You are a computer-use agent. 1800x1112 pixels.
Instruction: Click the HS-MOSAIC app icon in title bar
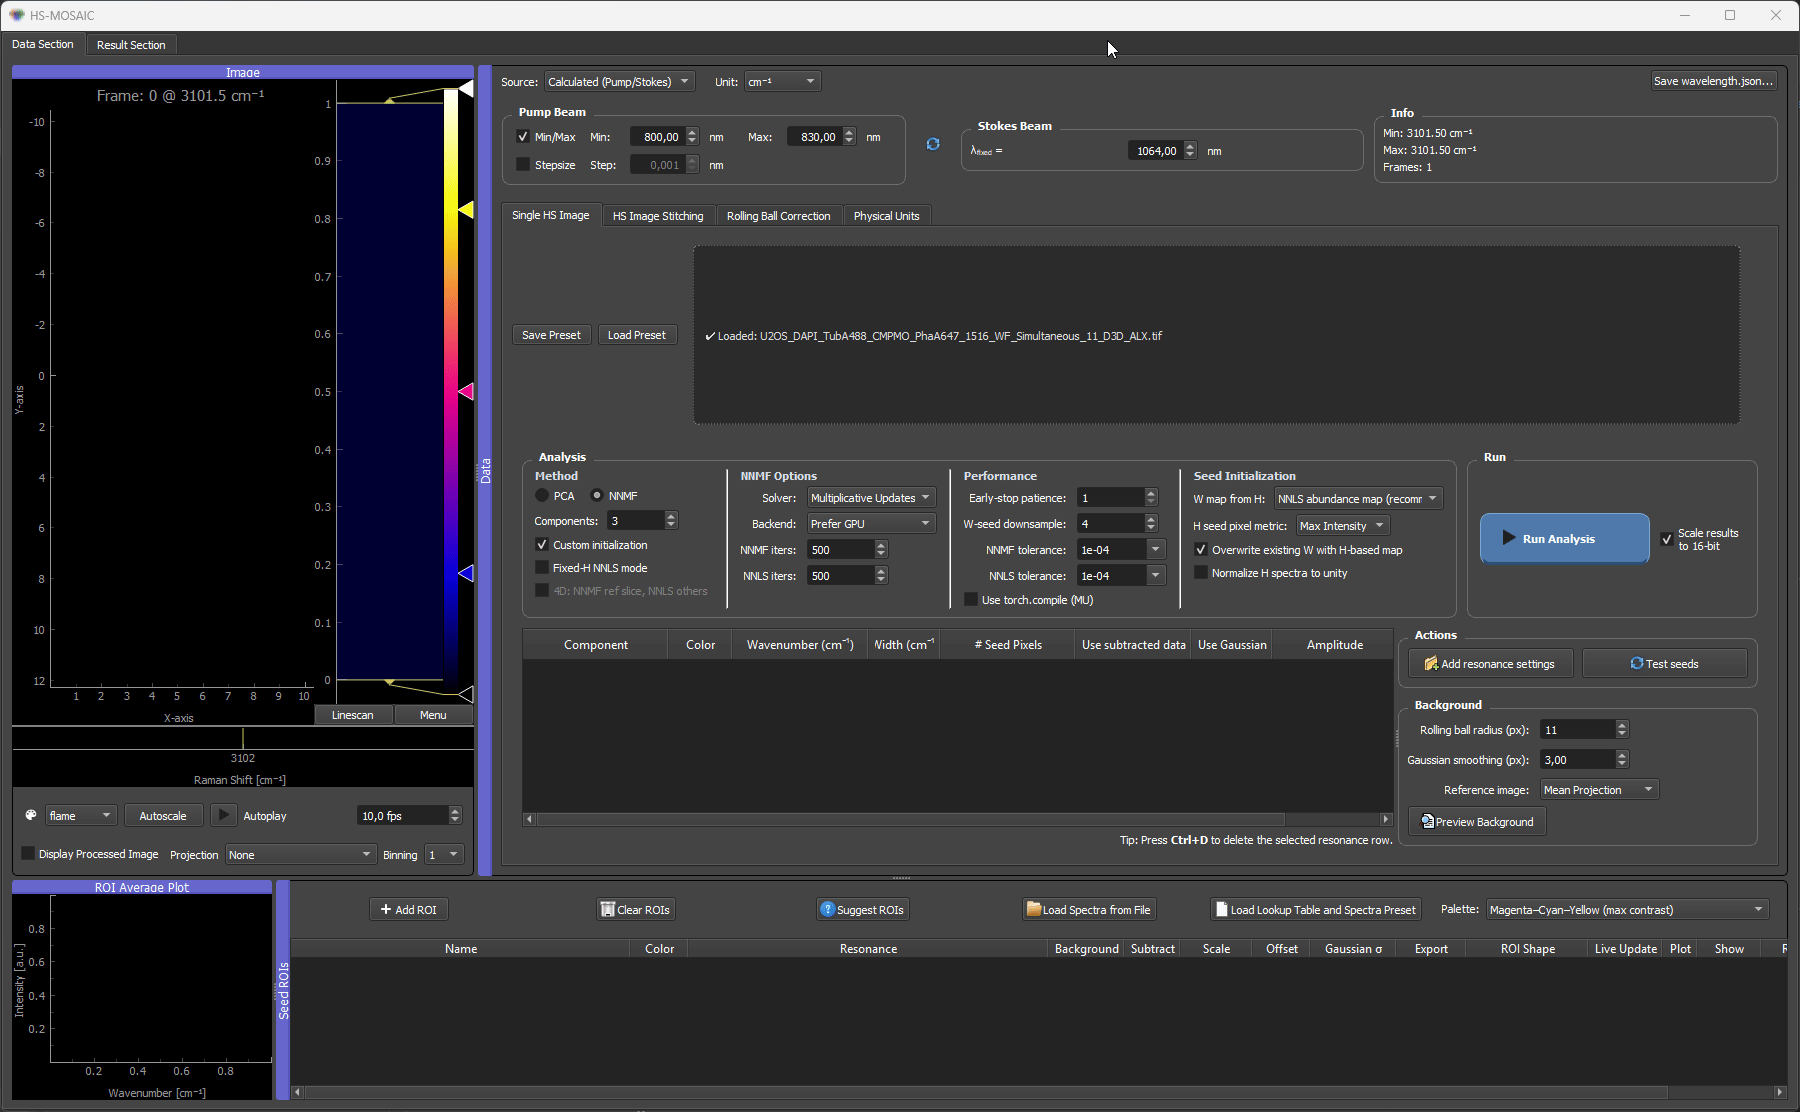tap(16, 15)
